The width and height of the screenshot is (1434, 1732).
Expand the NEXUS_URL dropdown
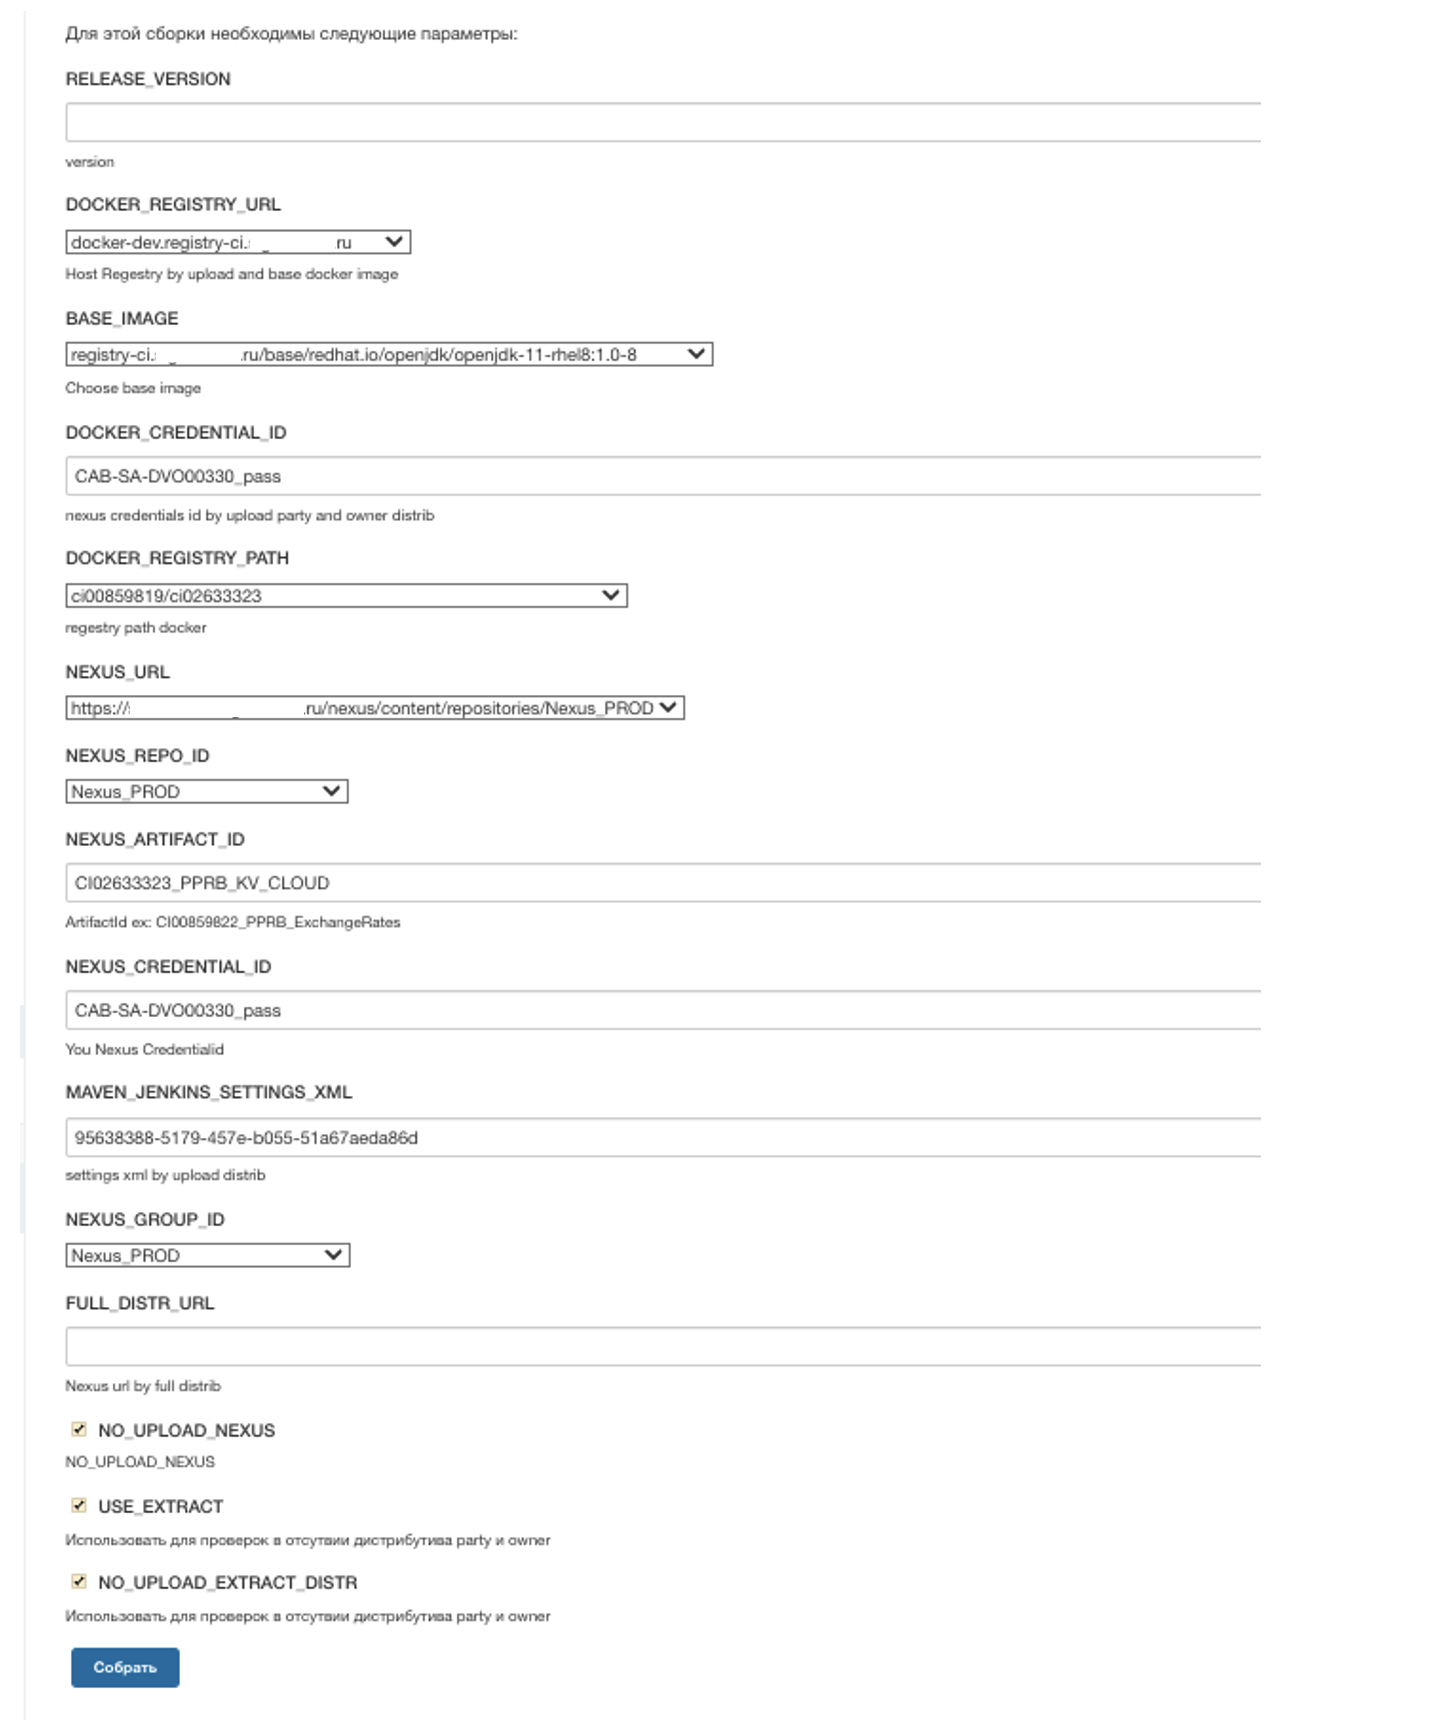[374, 708]
